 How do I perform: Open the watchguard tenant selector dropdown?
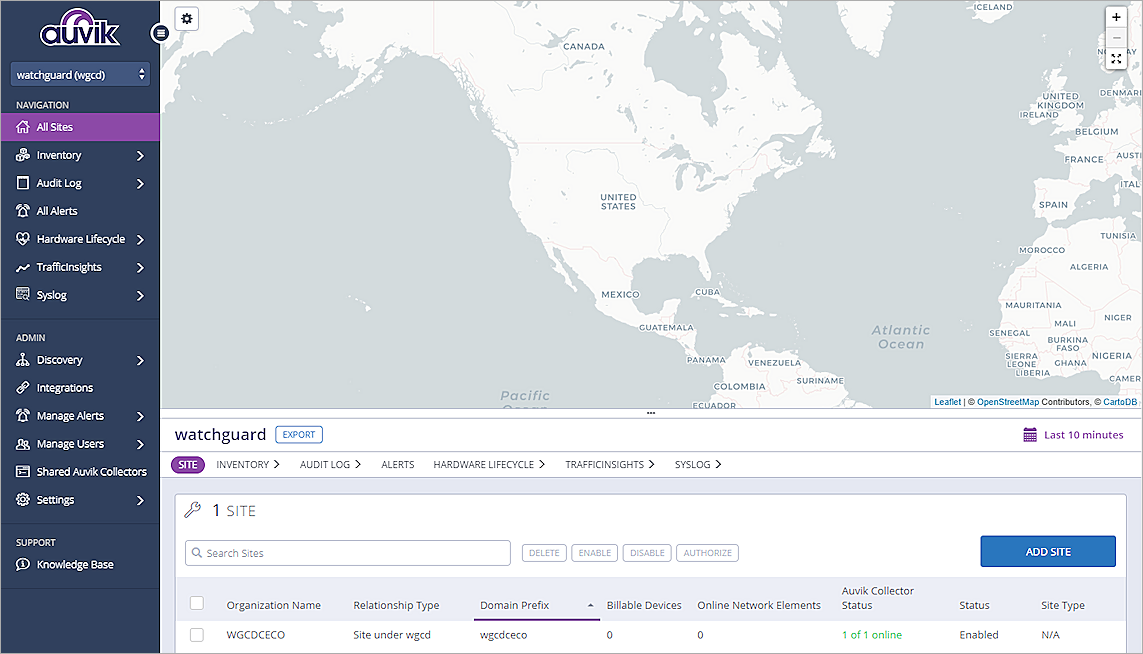pos(78,74)
